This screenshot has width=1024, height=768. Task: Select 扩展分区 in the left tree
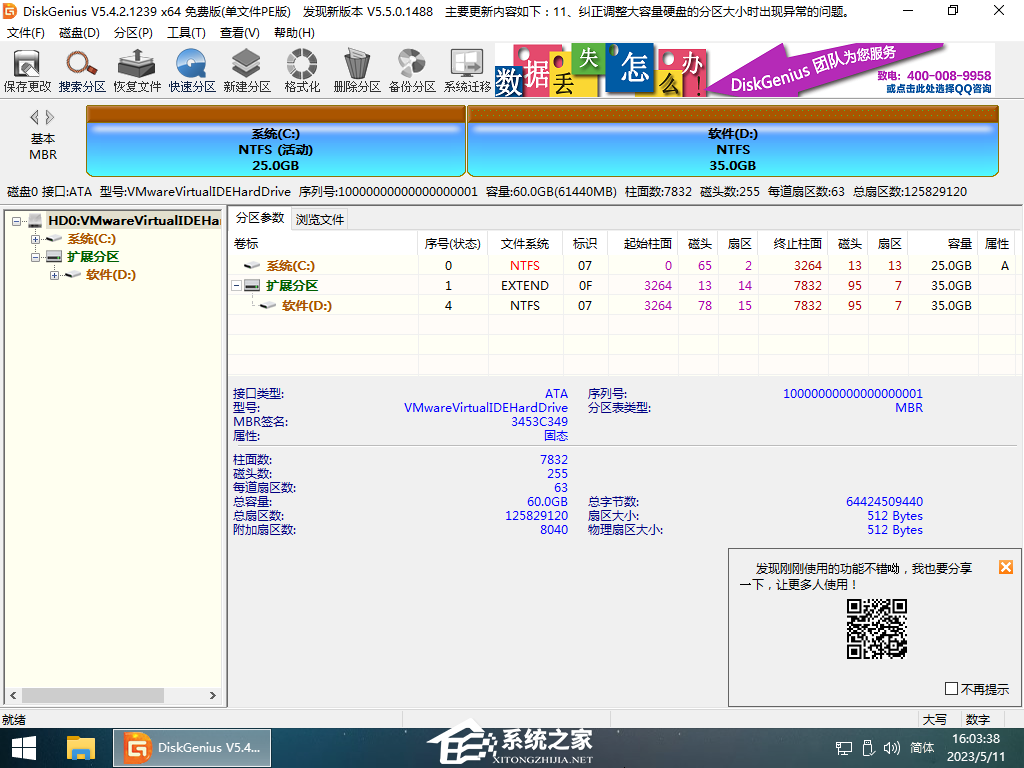pyautogui.click(x=93, y=257)
